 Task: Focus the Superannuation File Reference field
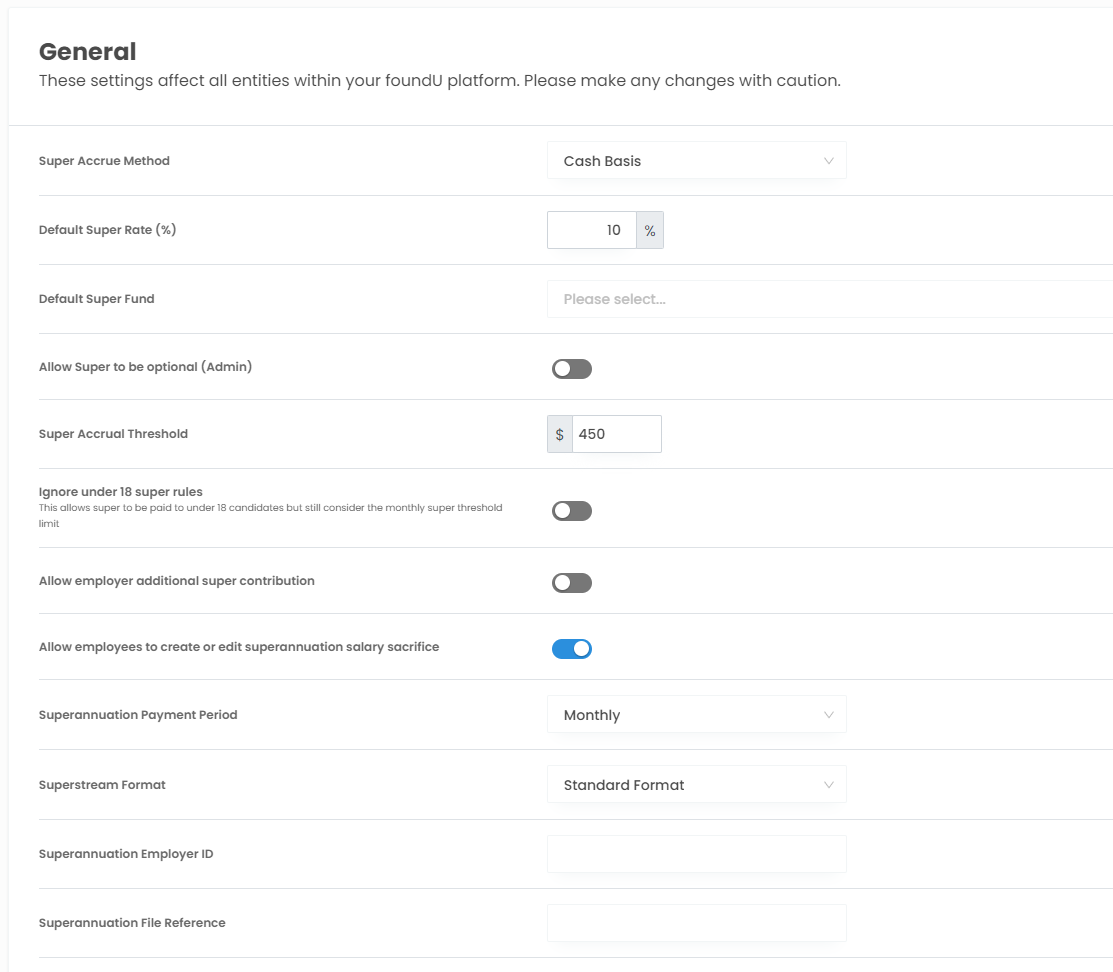696,923
